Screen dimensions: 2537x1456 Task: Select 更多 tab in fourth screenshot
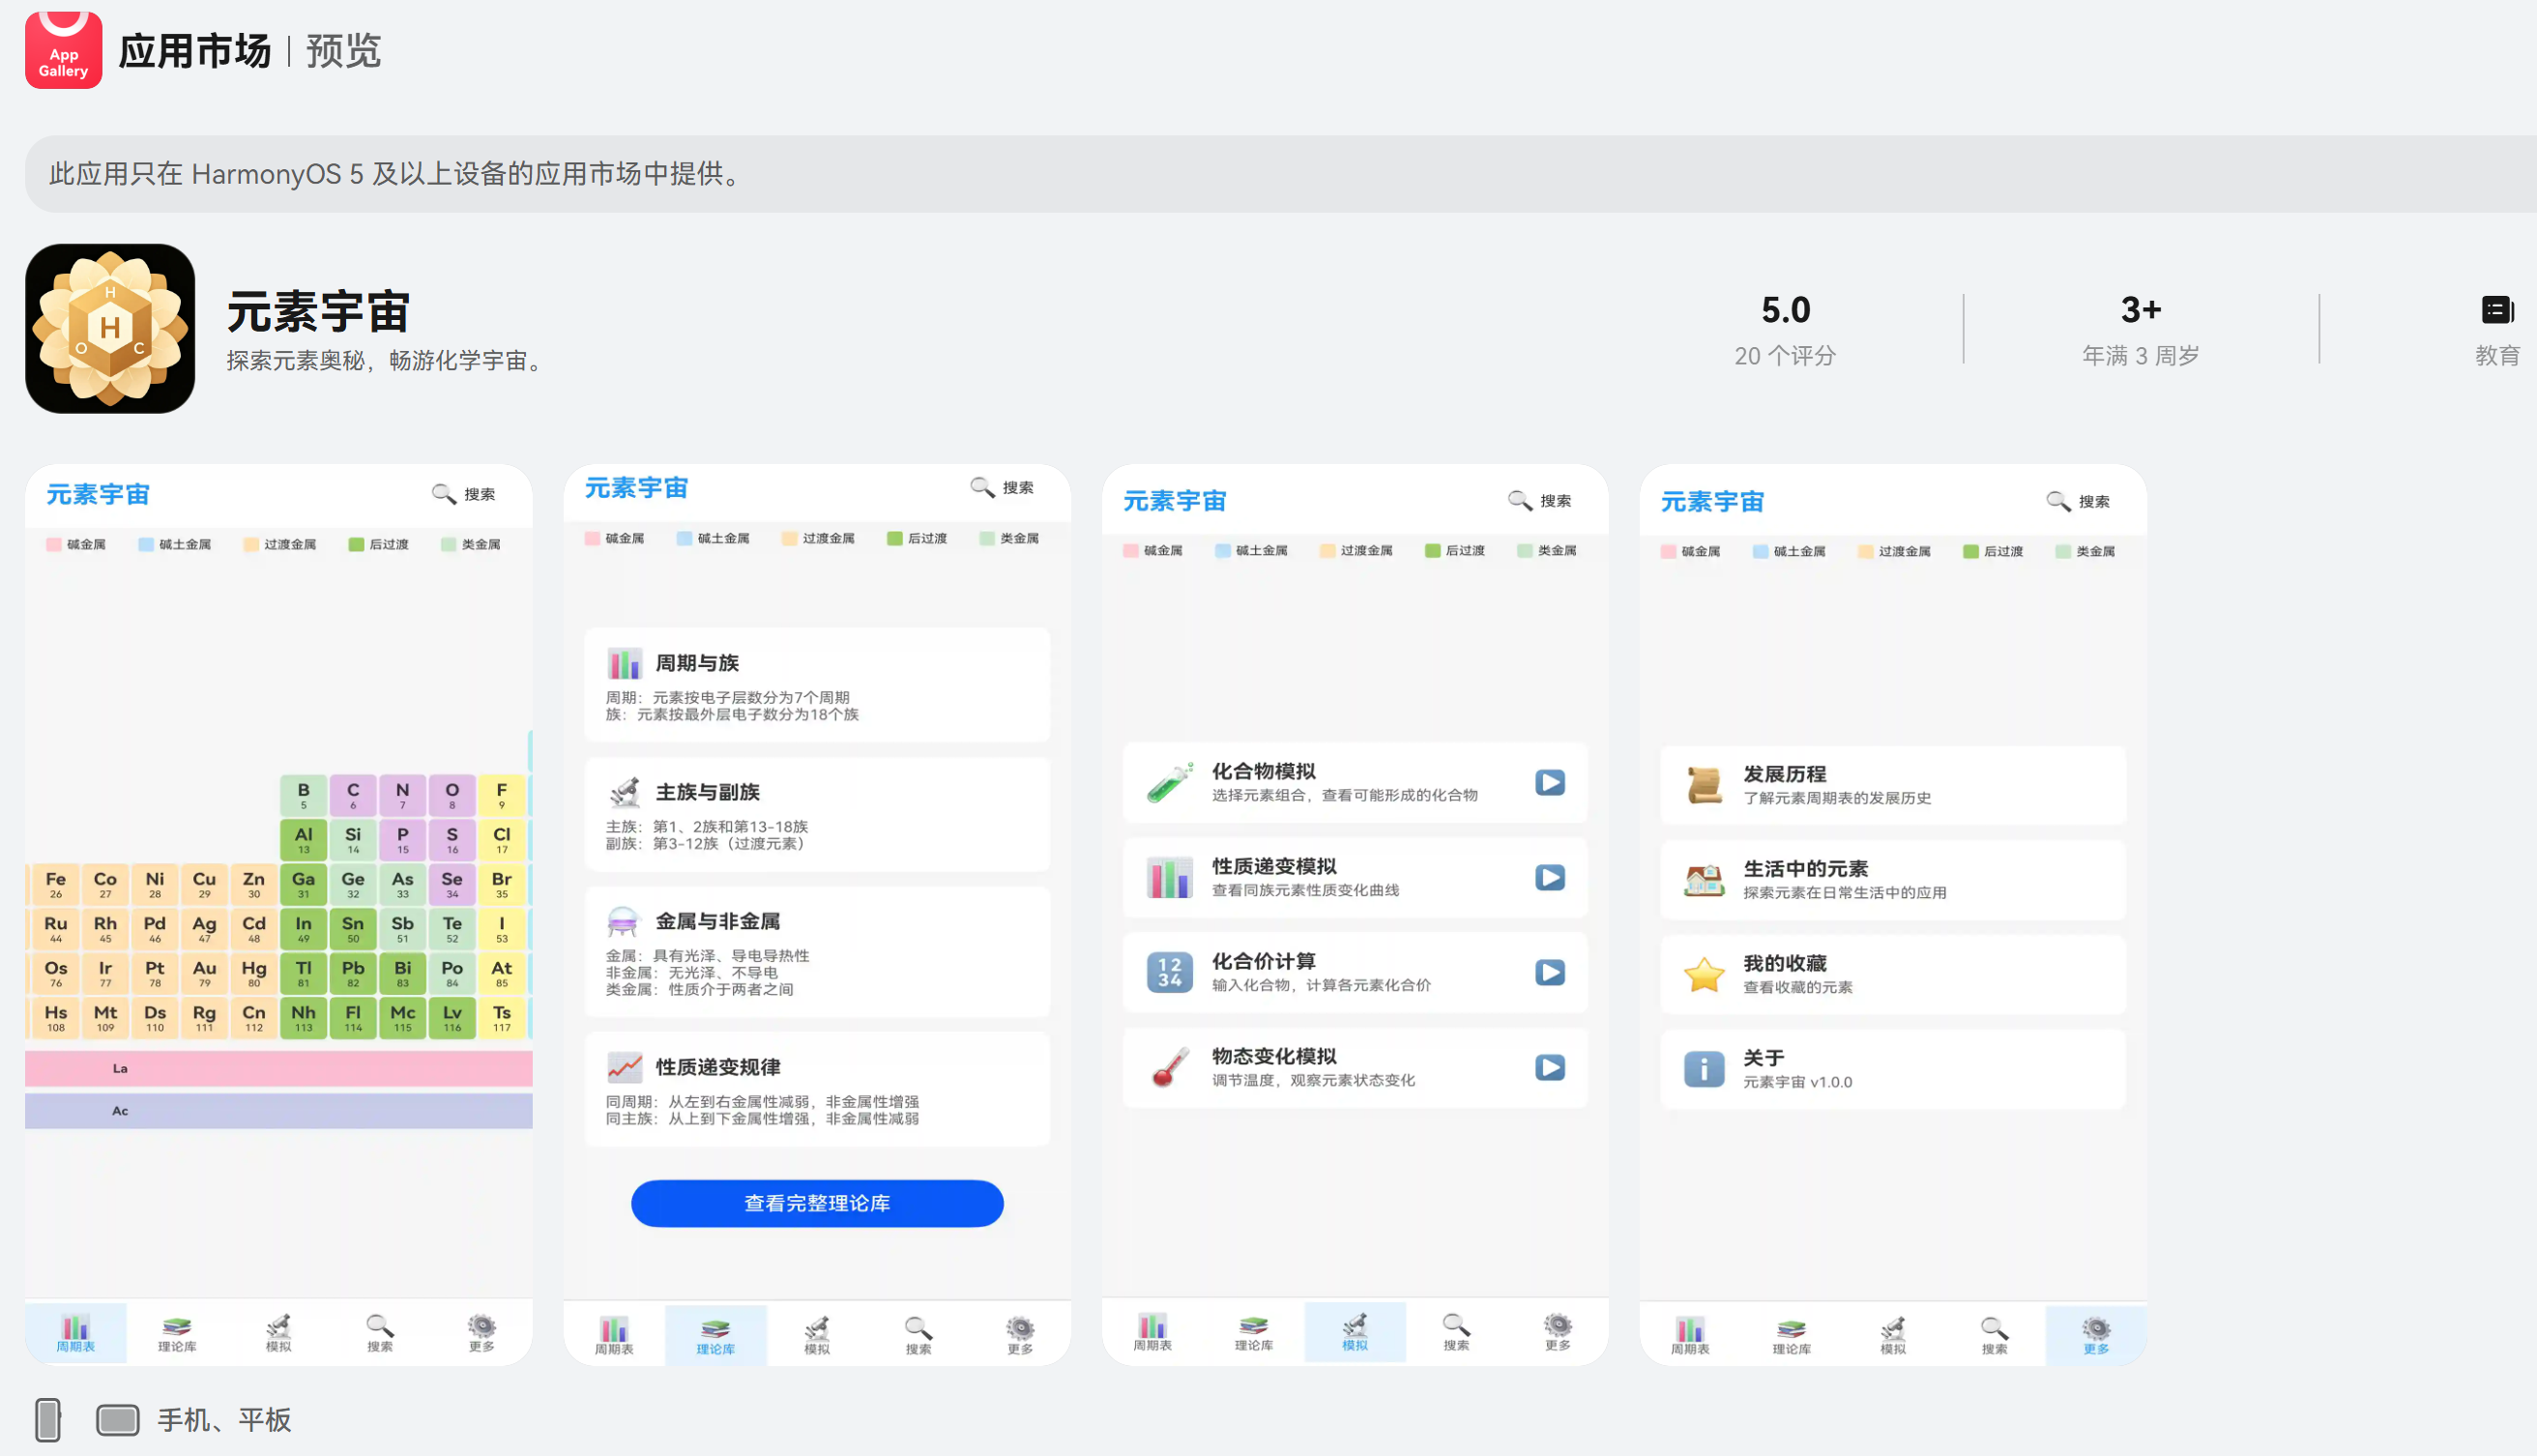[x=2096, y=1335]
